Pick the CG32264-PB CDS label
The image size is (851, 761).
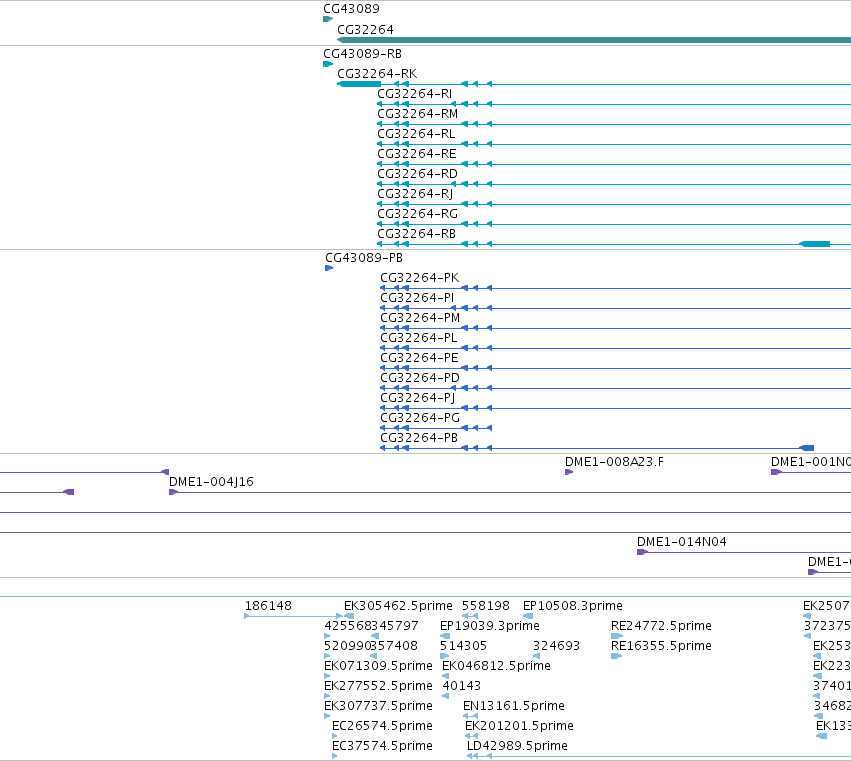pyautogui.click(x=419, y=438)
